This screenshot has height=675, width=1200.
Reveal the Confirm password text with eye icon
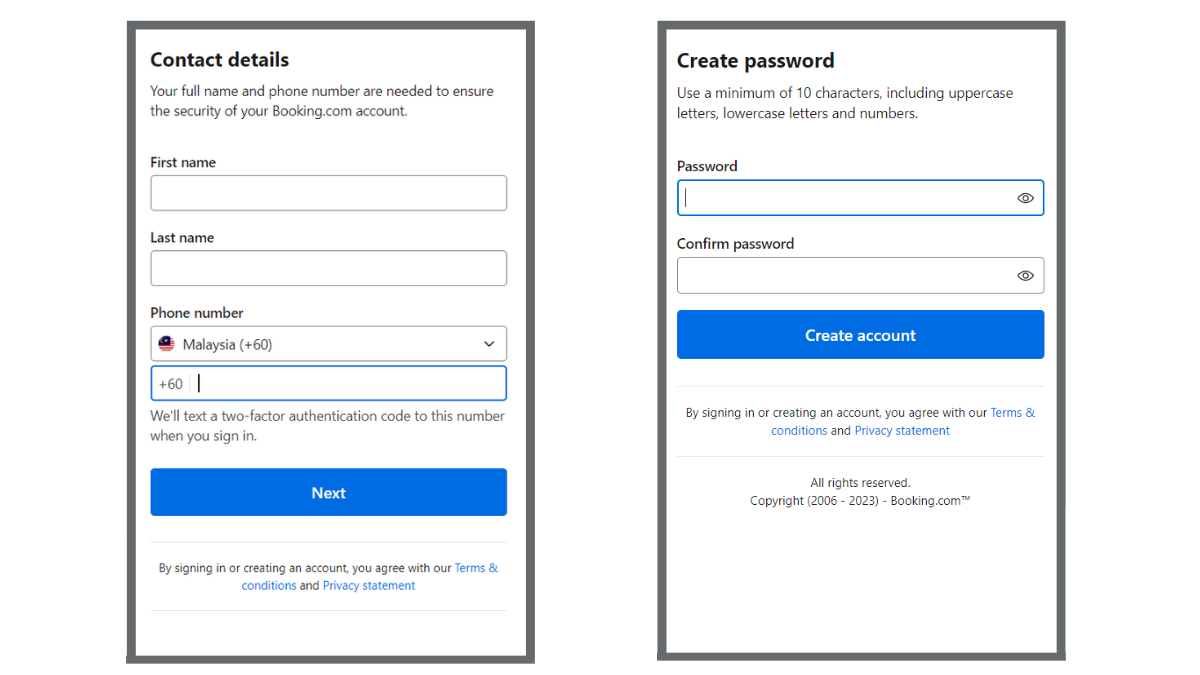click(x=1024, y=275)
